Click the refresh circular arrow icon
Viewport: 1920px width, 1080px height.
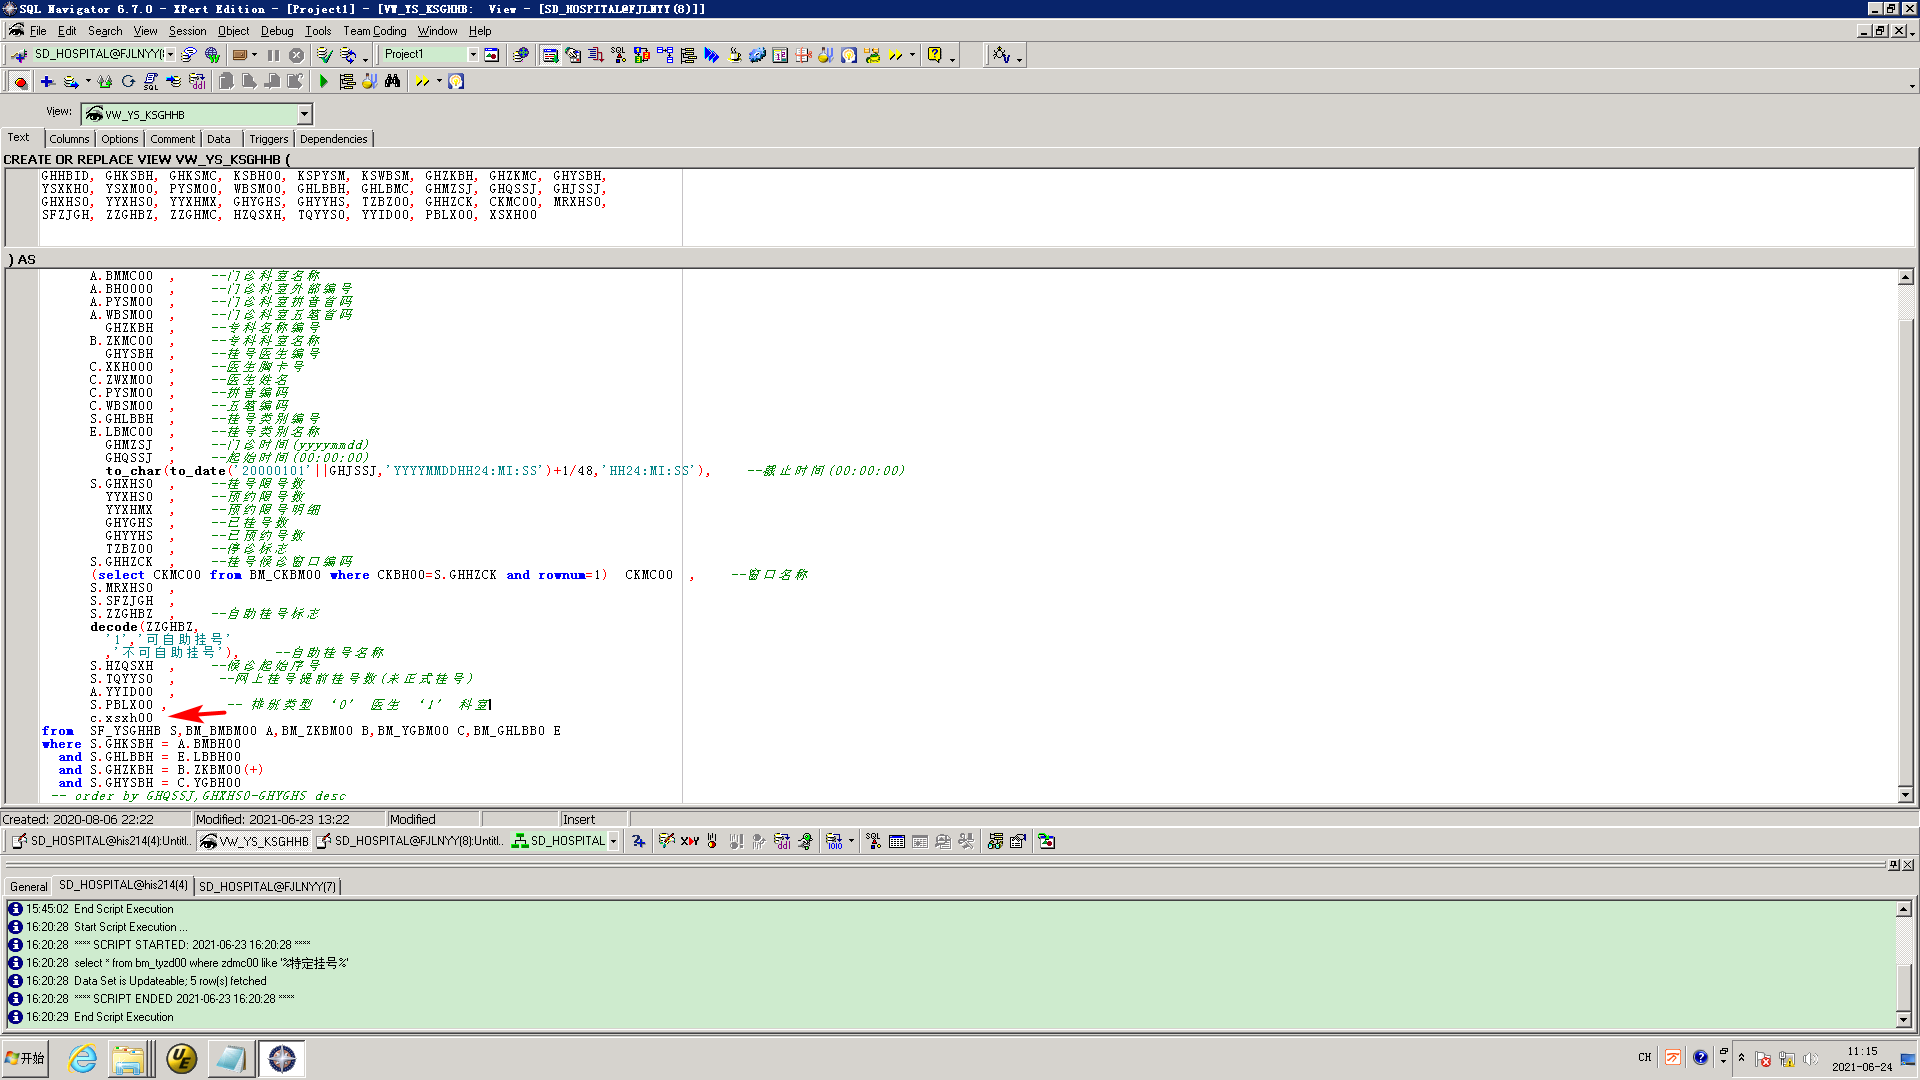(x=128, y=81)
